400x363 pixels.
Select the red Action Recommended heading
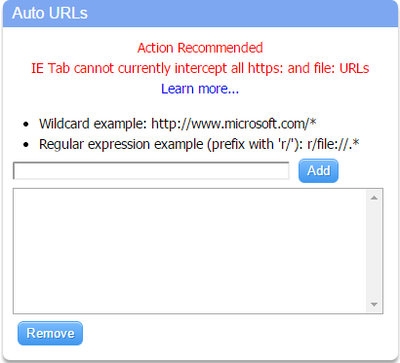(200, 48)
